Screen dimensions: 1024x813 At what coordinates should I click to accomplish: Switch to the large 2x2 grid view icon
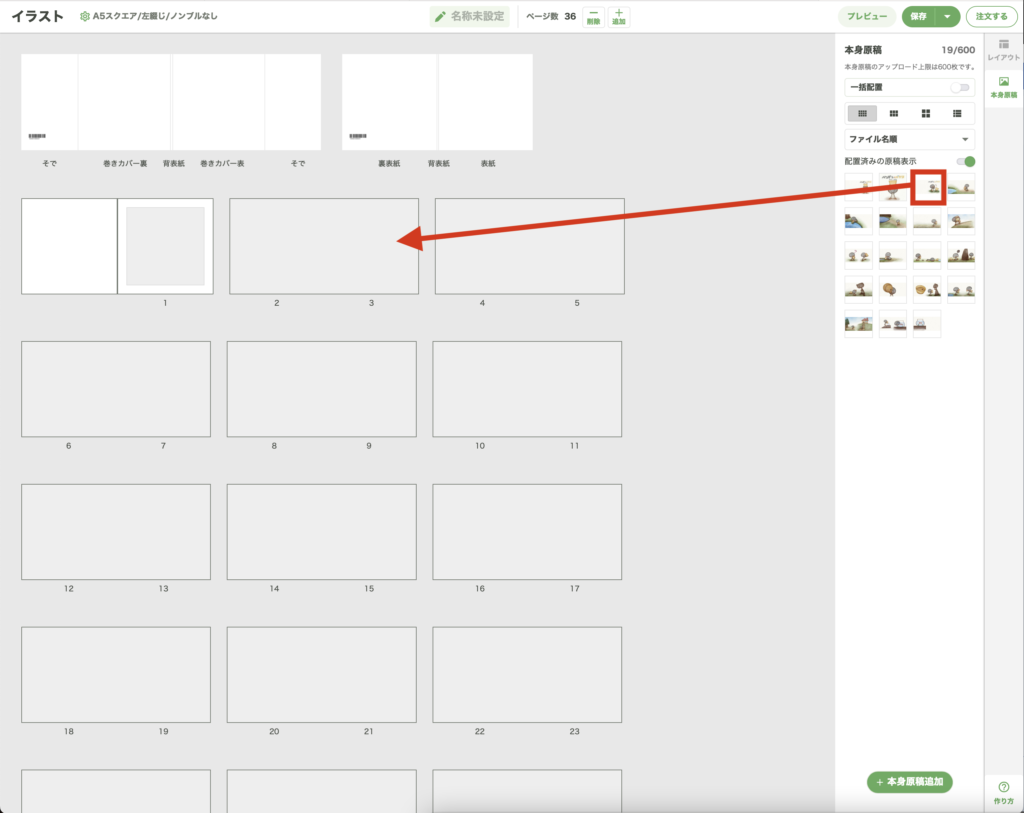tap(926, 113)
